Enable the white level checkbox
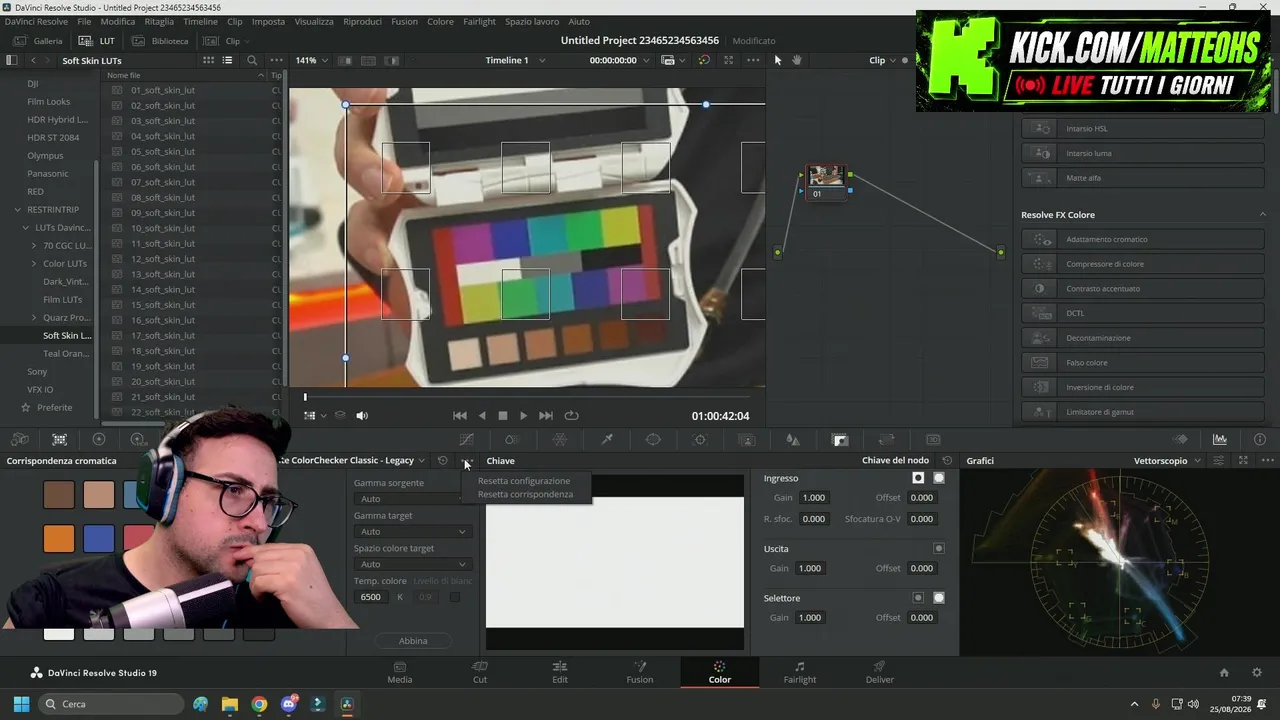The width and height of the screenshot is (1280, 720). click(455, 597)
